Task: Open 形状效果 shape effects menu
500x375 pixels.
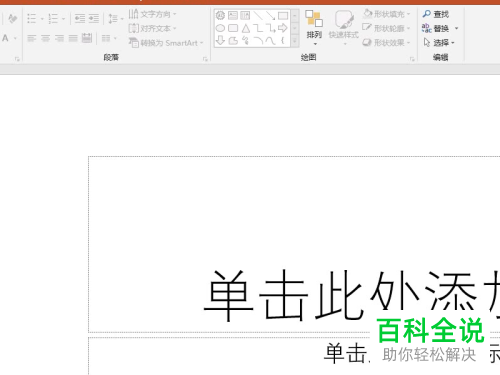Action: (387, 43)
